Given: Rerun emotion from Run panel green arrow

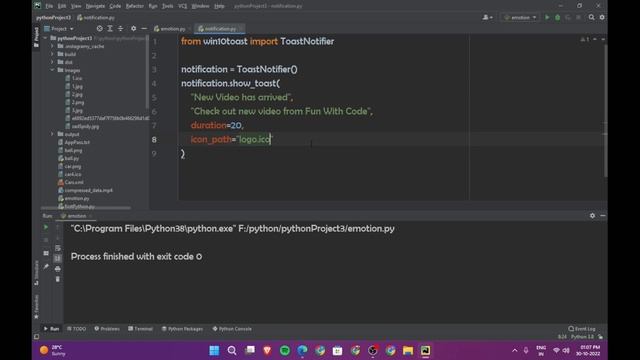Looking at the screenshot, I should 46,227.
